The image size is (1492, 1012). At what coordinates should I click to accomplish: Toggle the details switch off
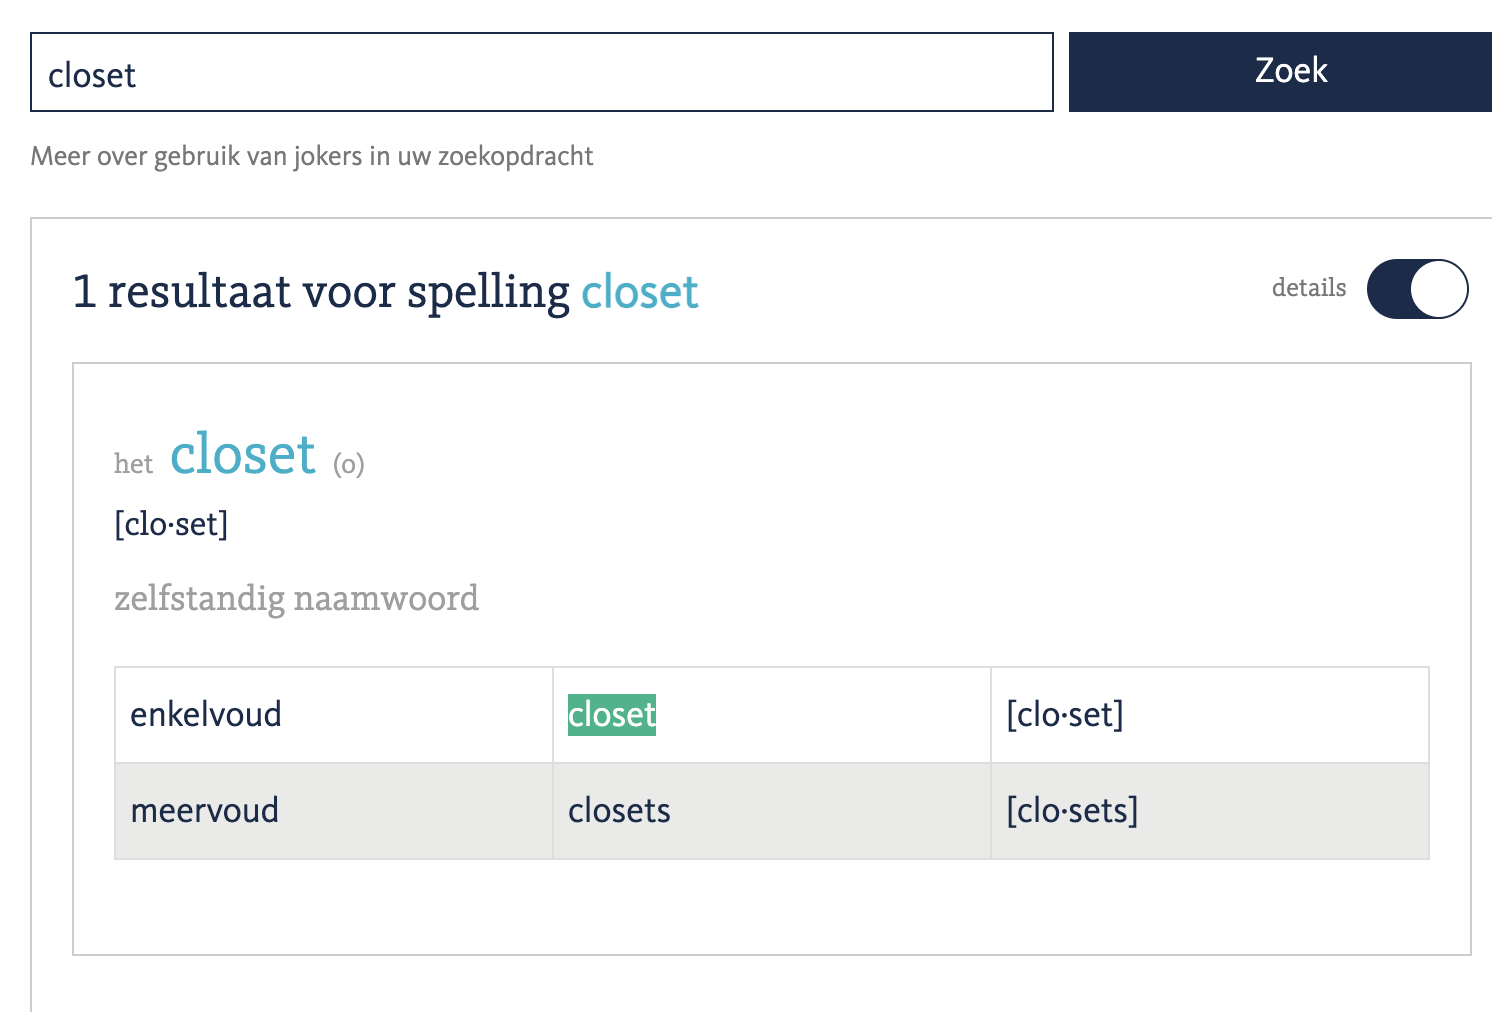click(1417, 289)
